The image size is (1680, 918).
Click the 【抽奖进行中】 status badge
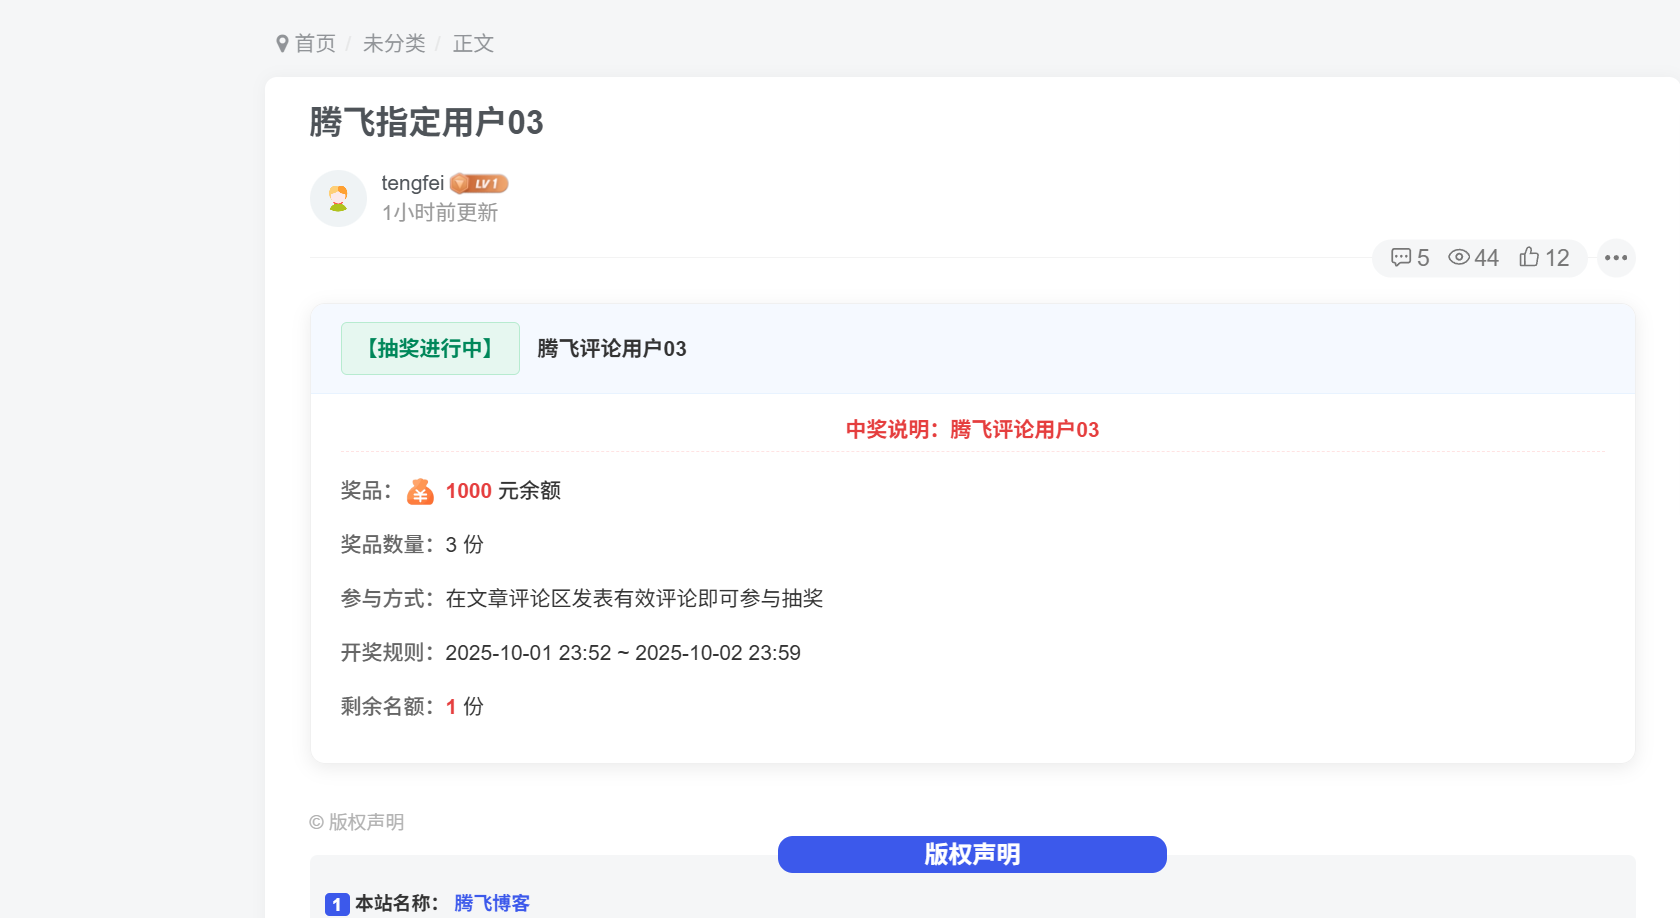[x=430, y=348]
